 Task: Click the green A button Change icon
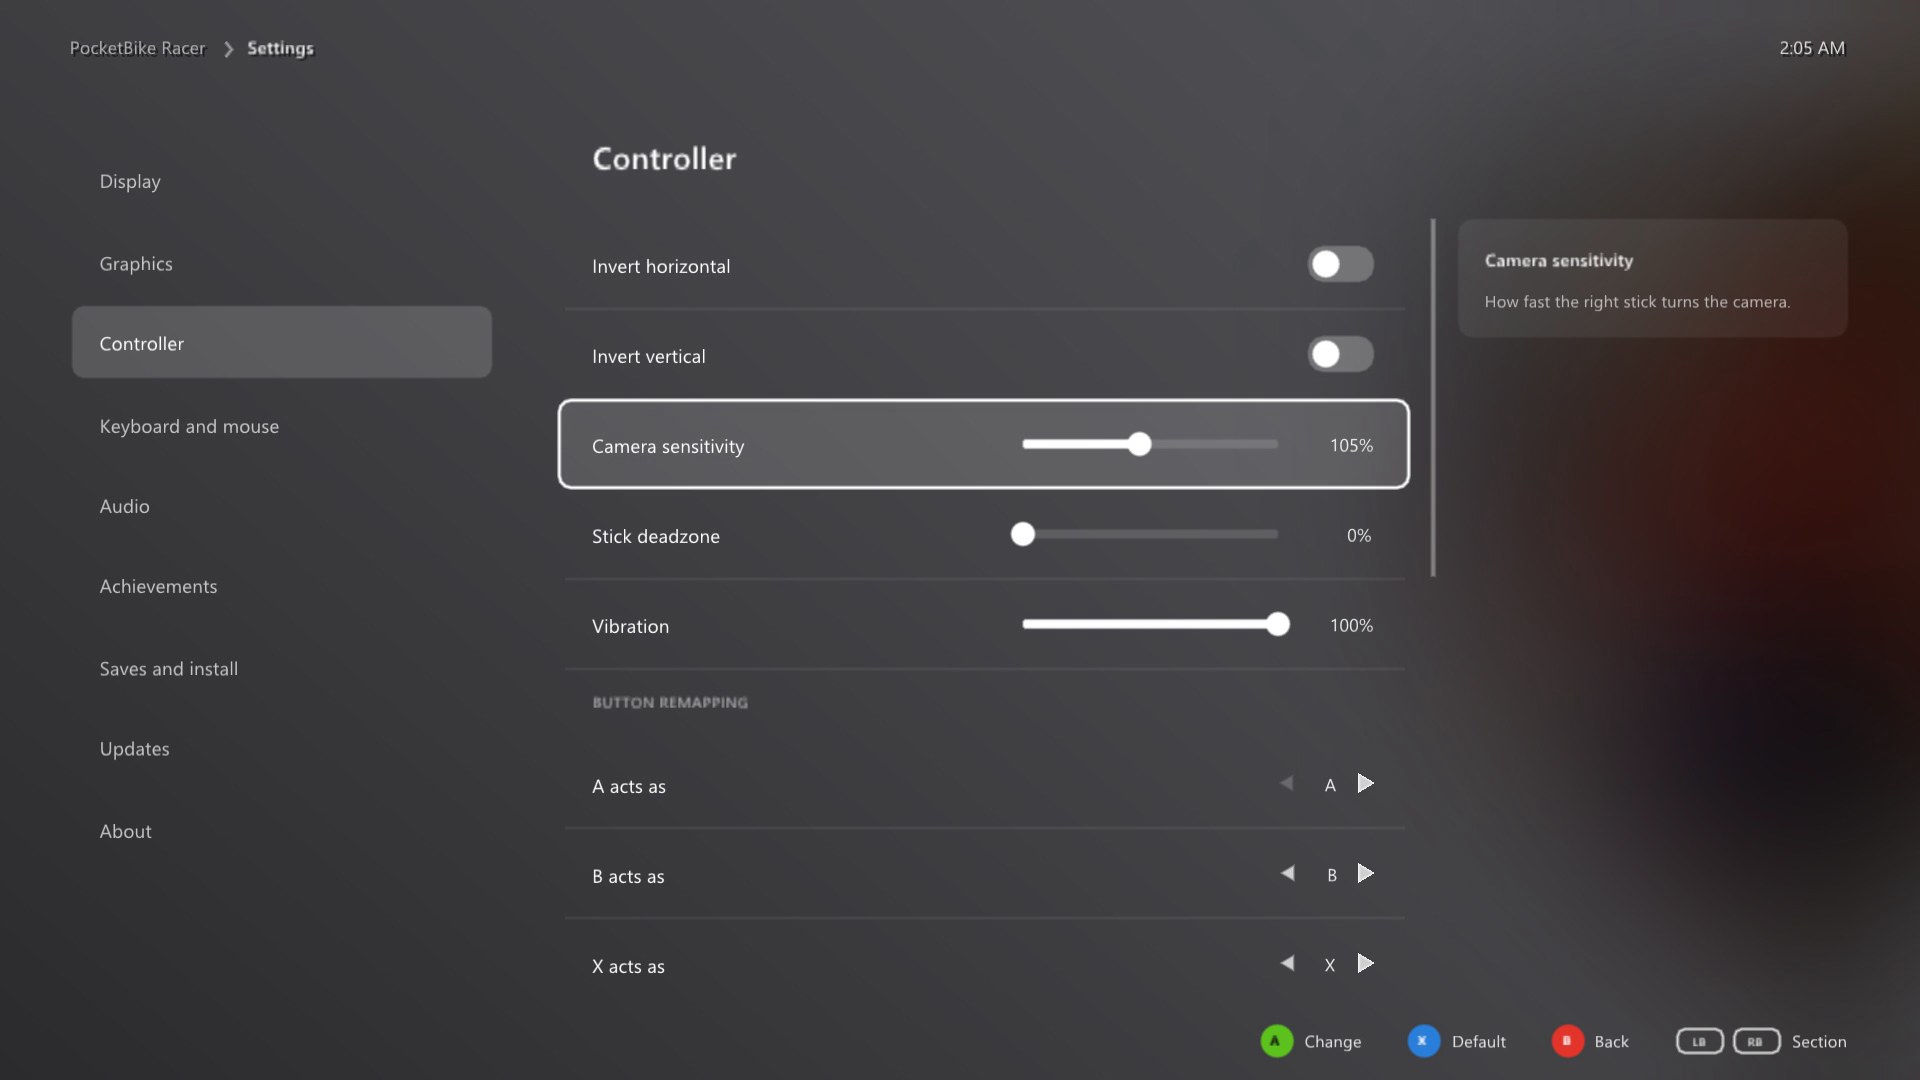1276,1041
